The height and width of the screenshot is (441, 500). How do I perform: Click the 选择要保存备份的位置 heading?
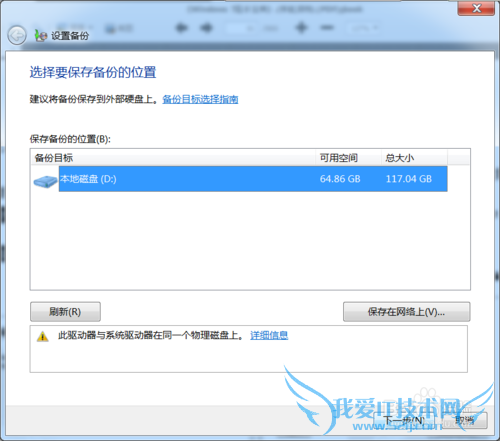93,72
